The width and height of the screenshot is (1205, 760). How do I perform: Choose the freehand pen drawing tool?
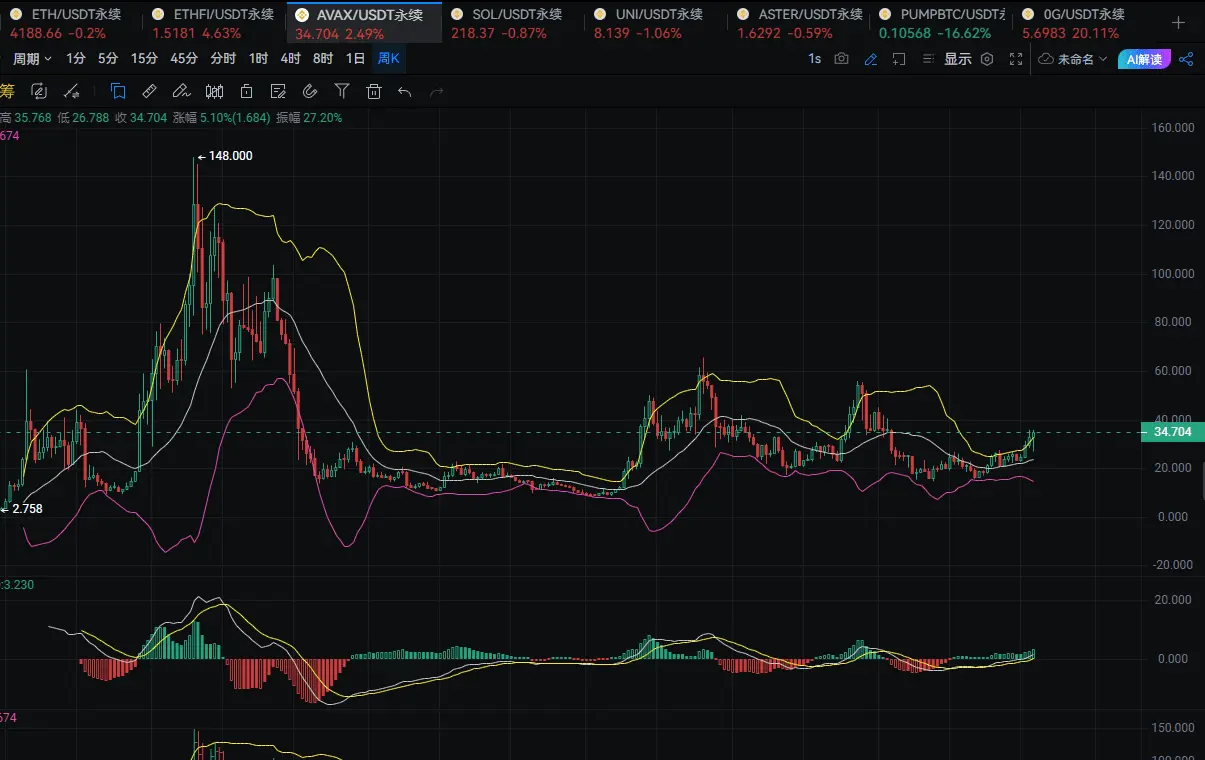[181, 91]
